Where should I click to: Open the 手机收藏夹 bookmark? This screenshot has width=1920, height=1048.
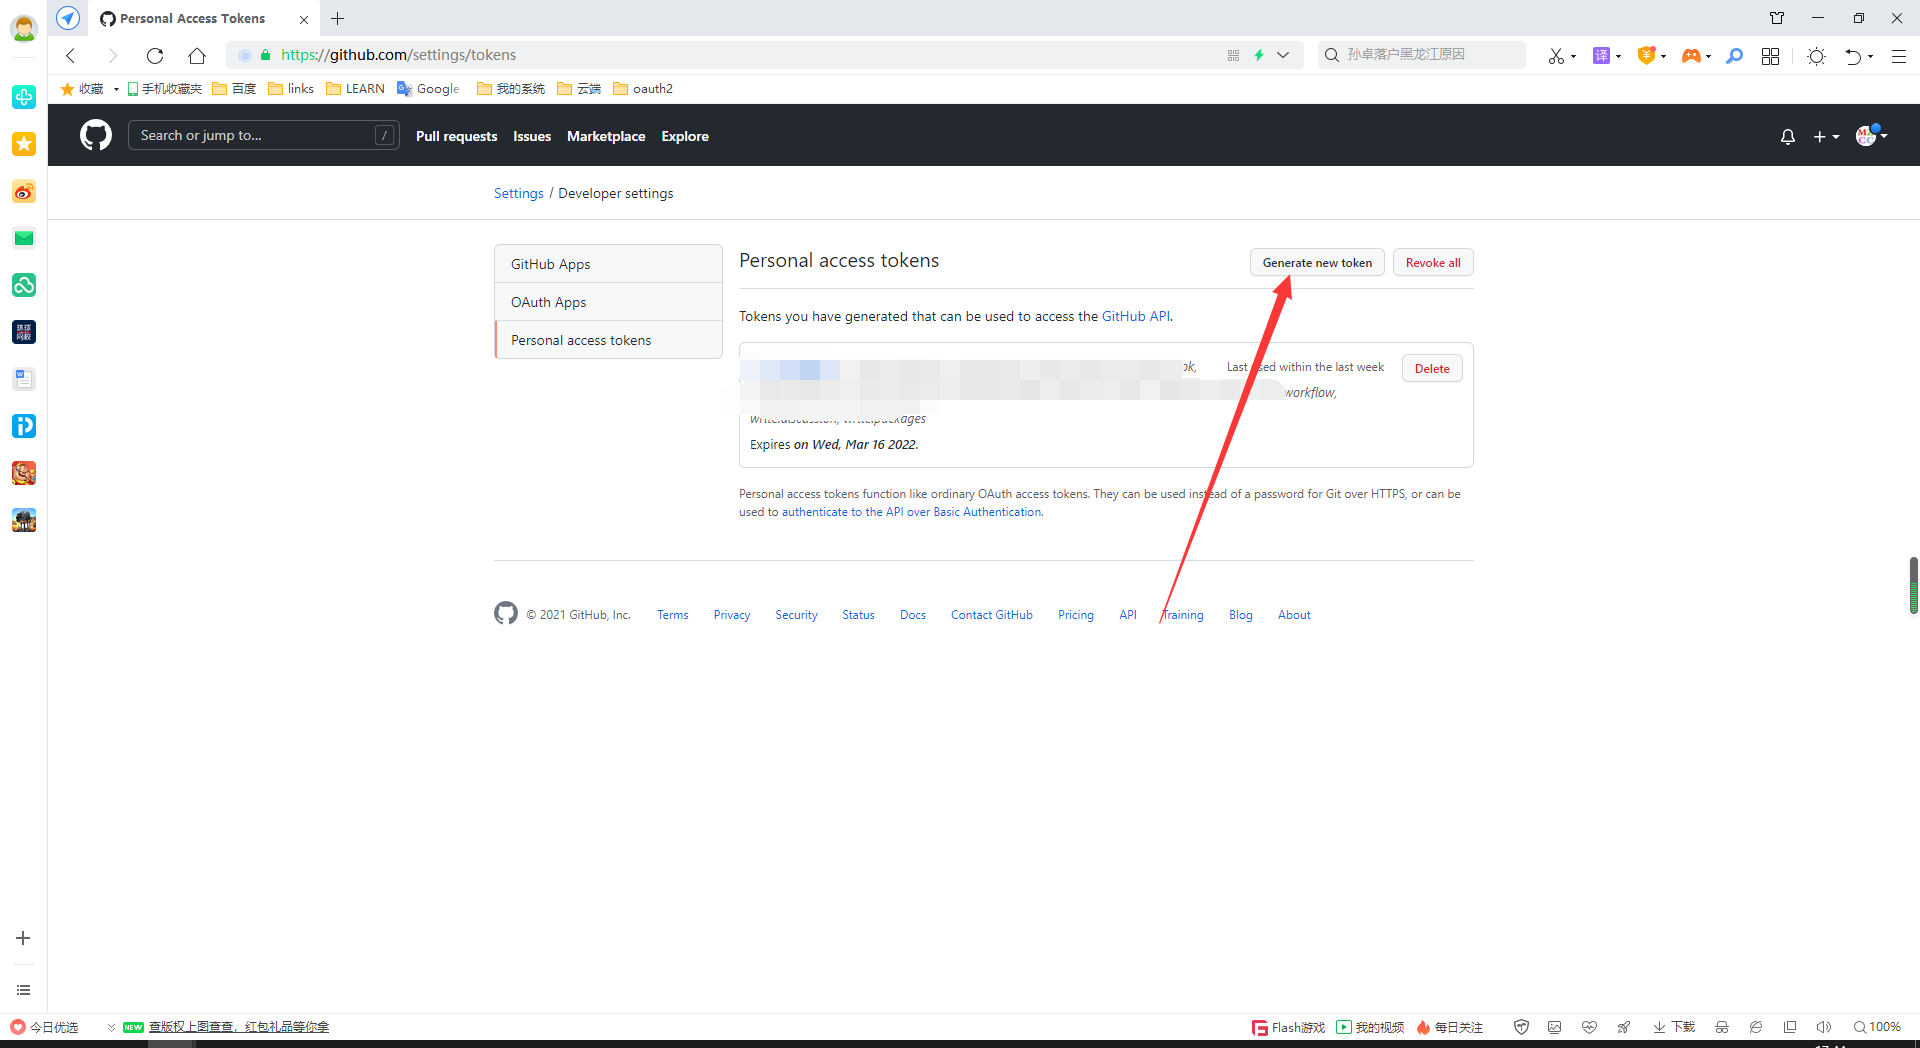tap(165, 89)
